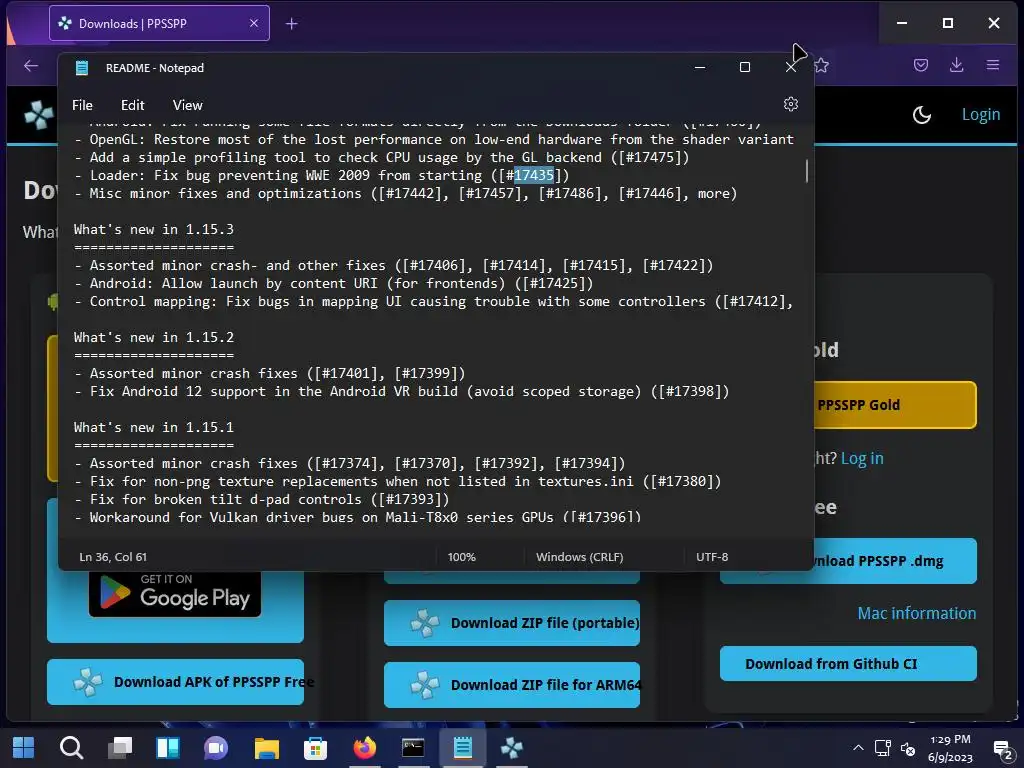Click the line about simple profiling tool

click(381, 157)
